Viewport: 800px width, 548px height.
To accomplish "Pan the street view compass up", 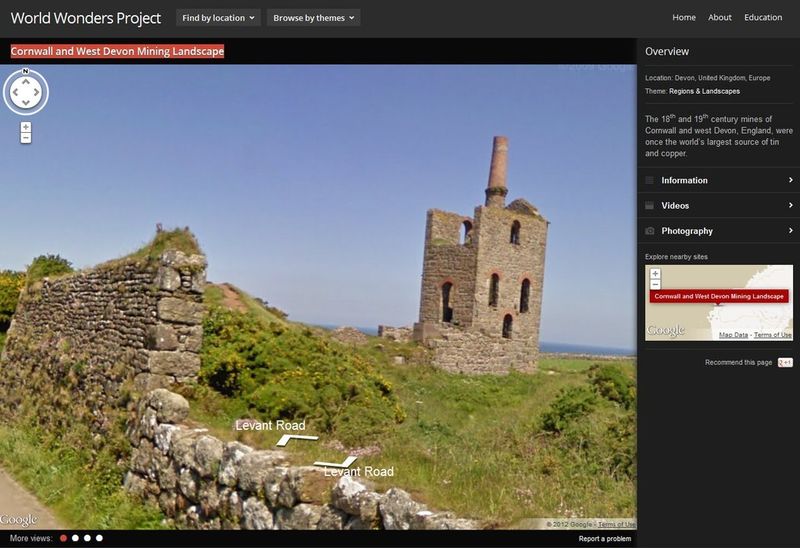I will point(26,82).
